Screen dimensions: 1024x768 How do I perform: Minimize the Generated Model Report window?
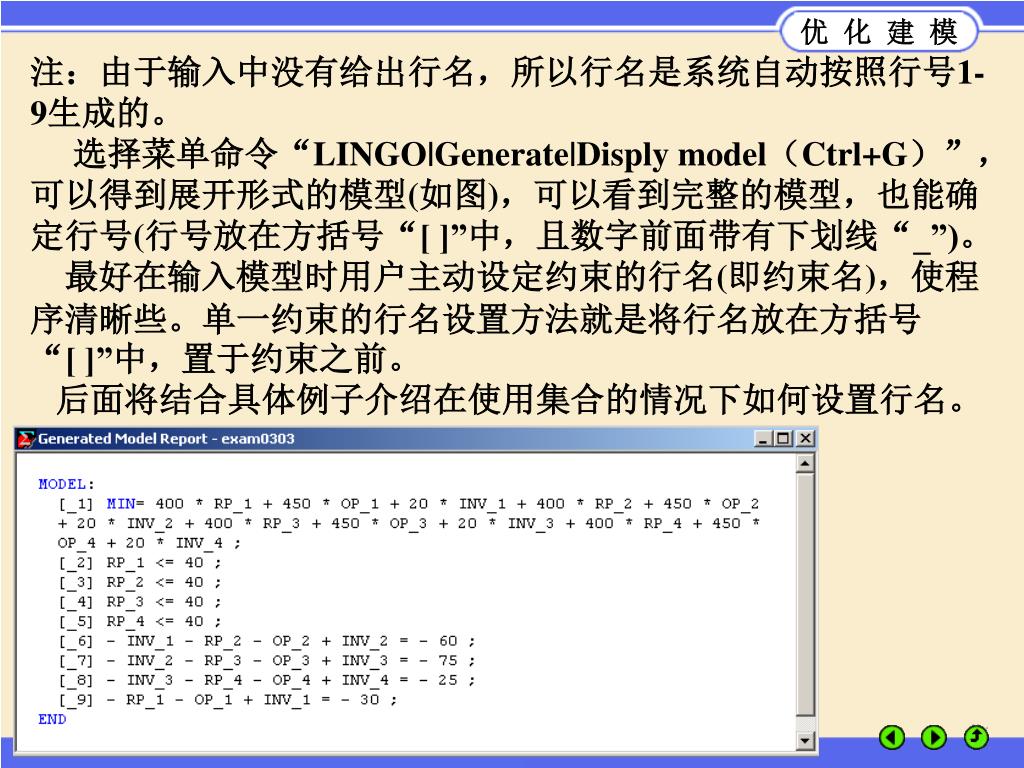(x=762, y=439)
